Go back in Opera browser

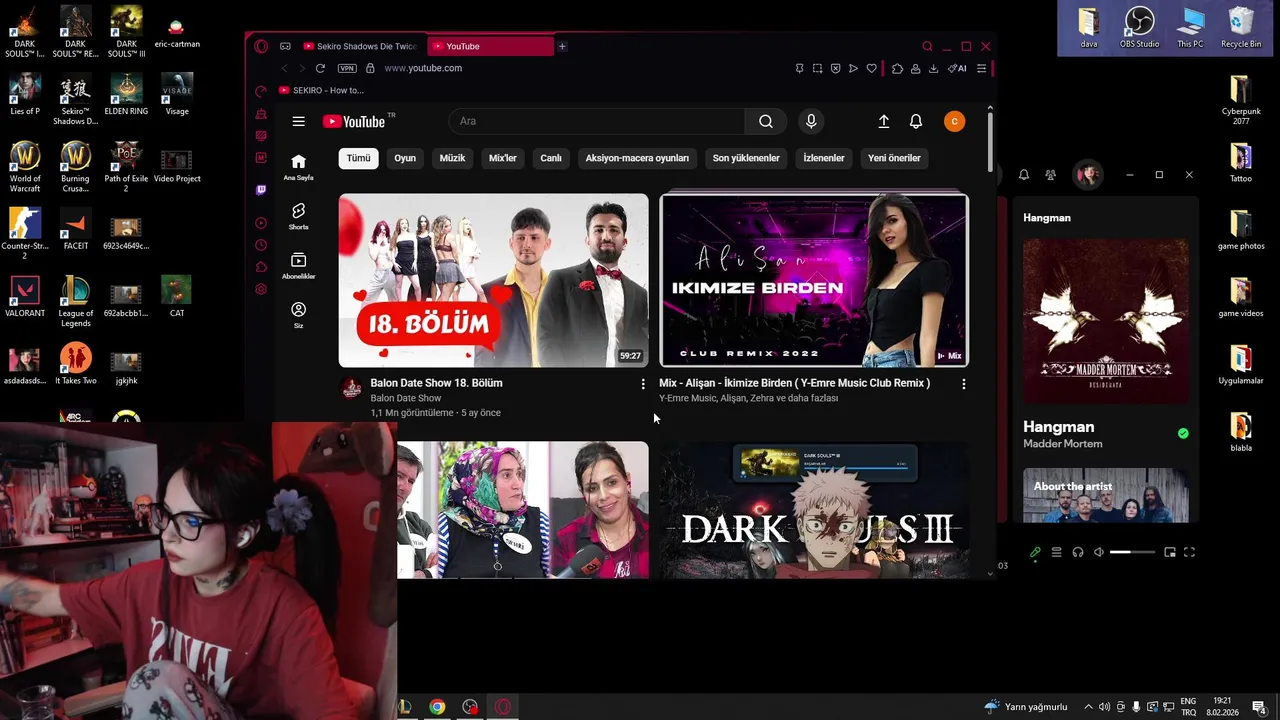pos(284,68)
